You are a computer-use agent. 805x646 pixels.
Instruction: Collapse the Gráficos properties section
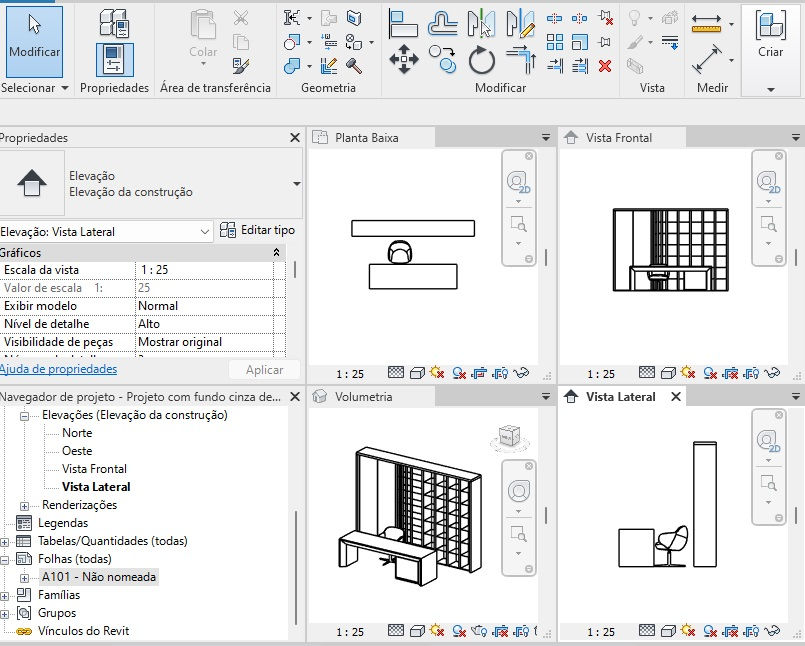[276, 253]
